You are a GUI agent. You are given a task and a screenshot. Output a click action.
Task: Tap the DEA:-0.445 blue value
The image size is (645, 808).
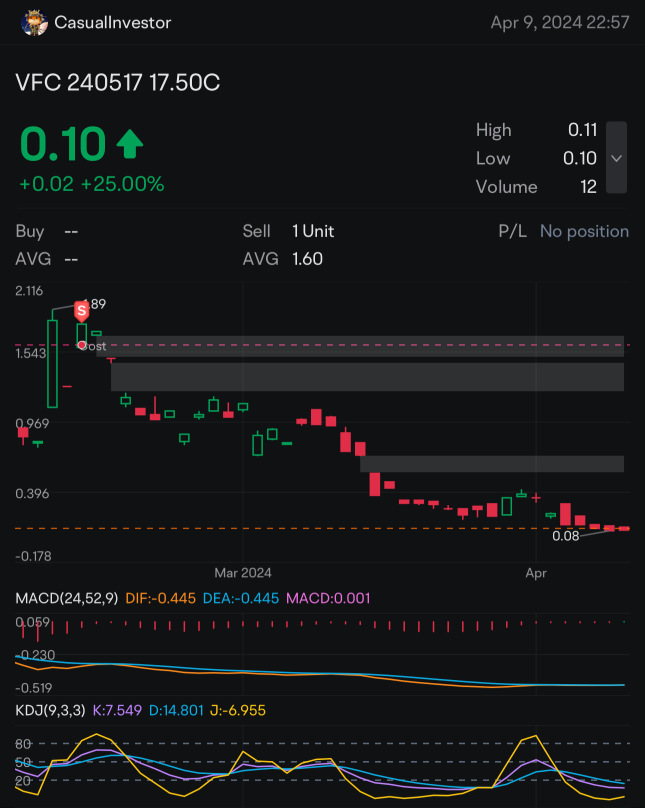241,598
